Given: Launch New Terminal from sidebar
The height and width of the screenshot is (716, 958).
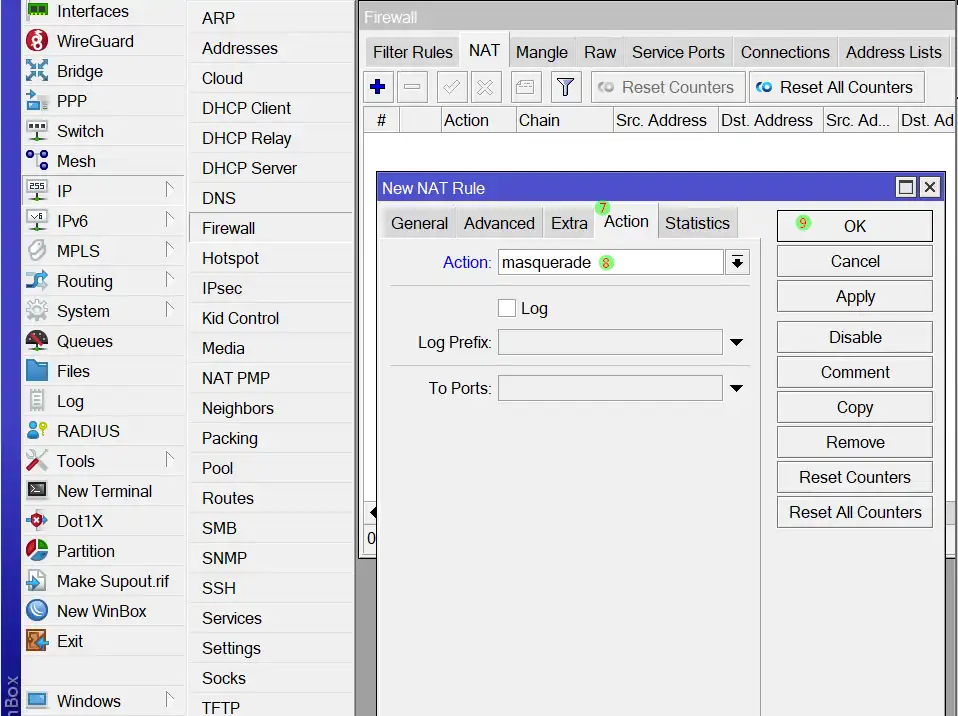Looking at the screenshot, I should click(104, 491).
